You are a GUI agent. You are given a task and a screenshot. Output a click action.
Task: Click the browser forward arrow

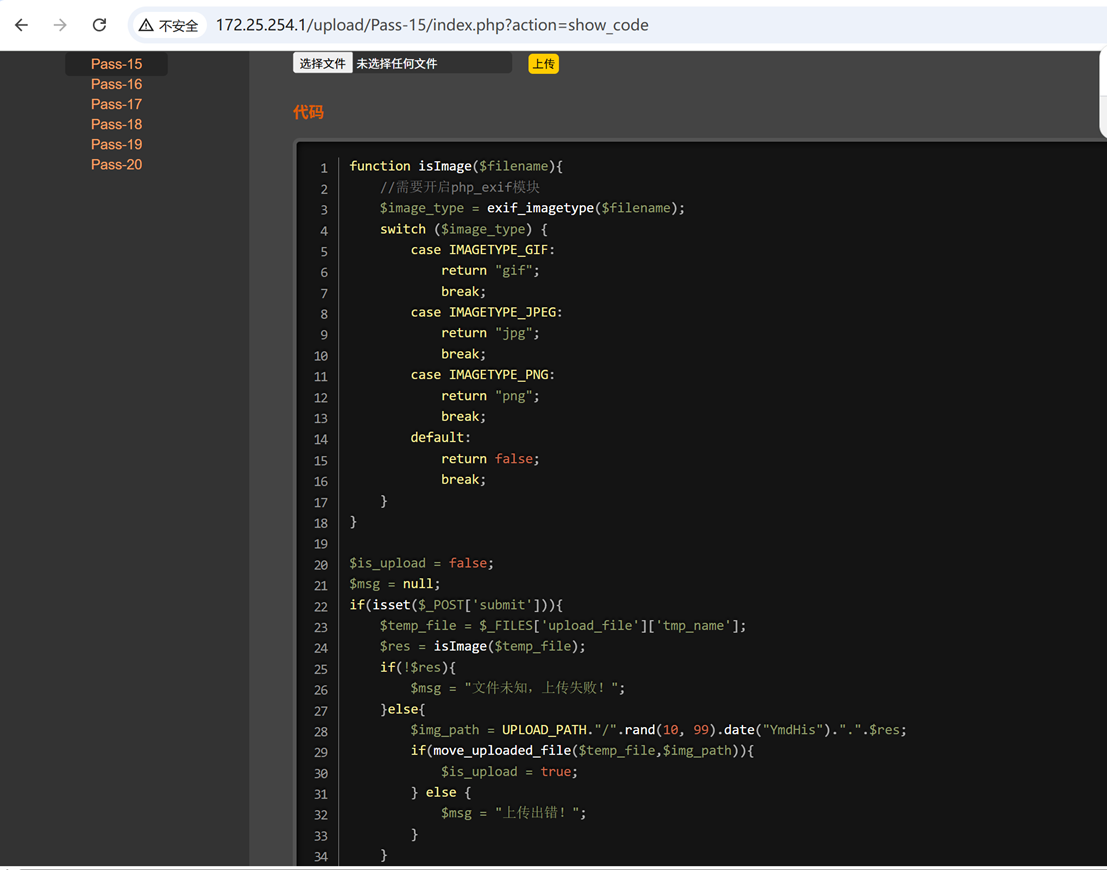[x=60, y=25]
